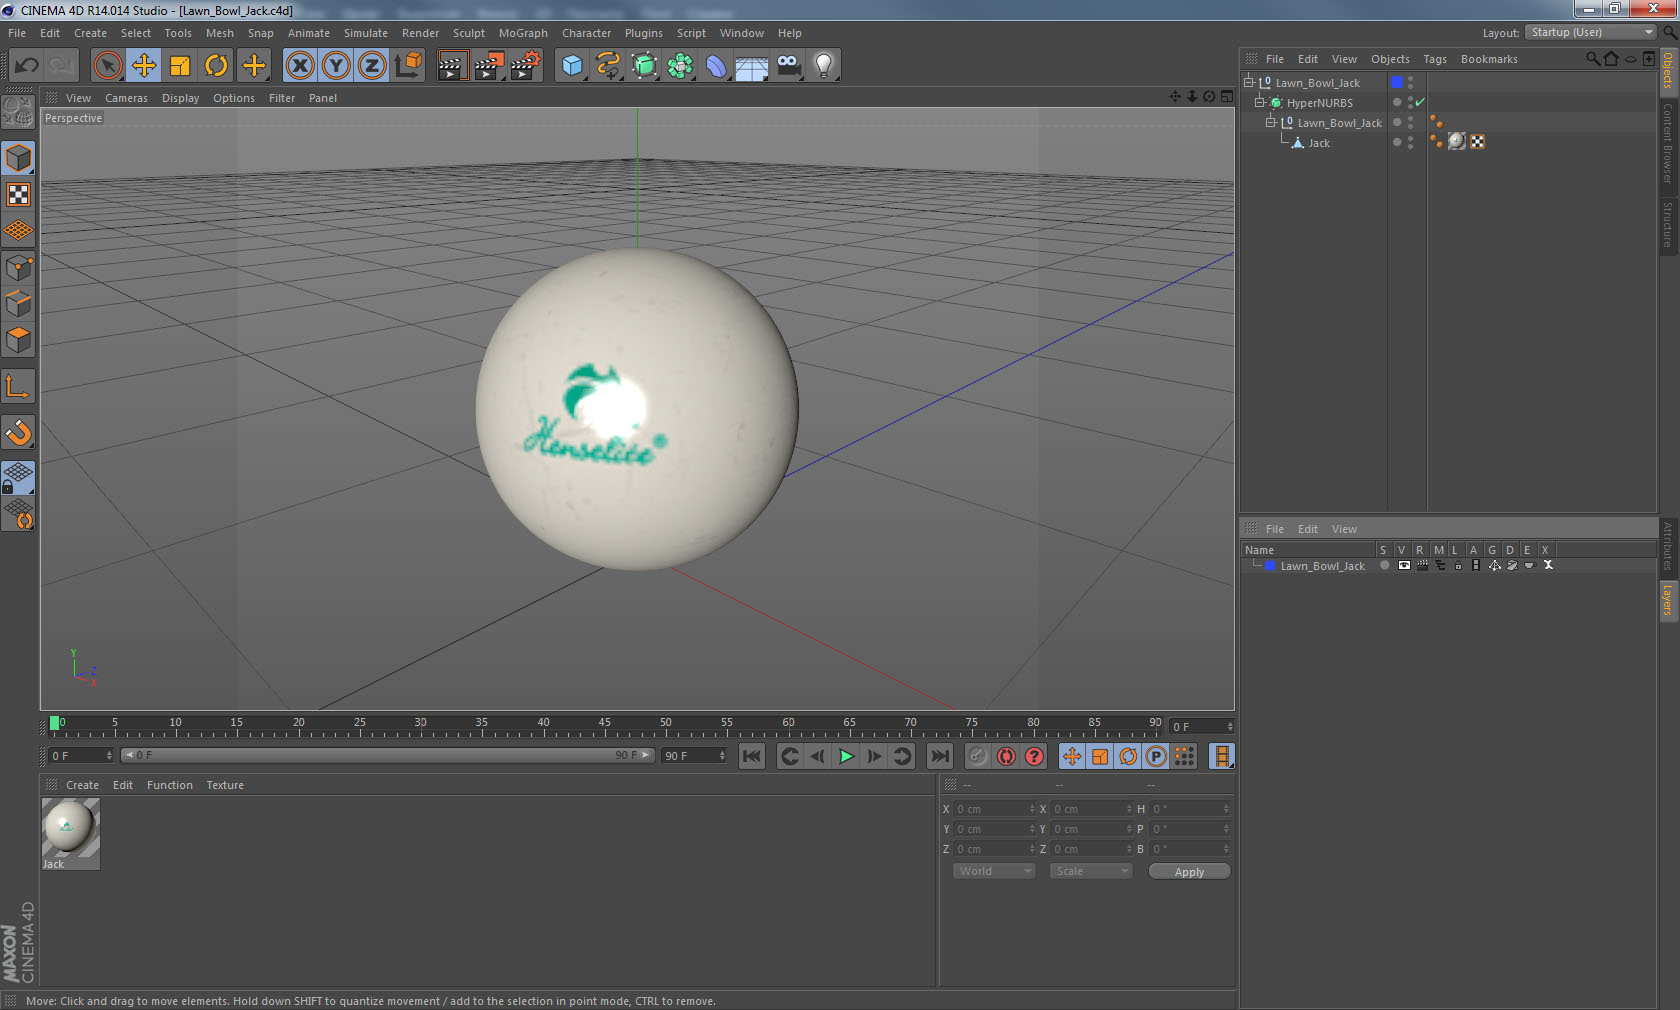Open spline pen tools
The height and width of the screenshot is (1010, 1680).
point(608,66)
